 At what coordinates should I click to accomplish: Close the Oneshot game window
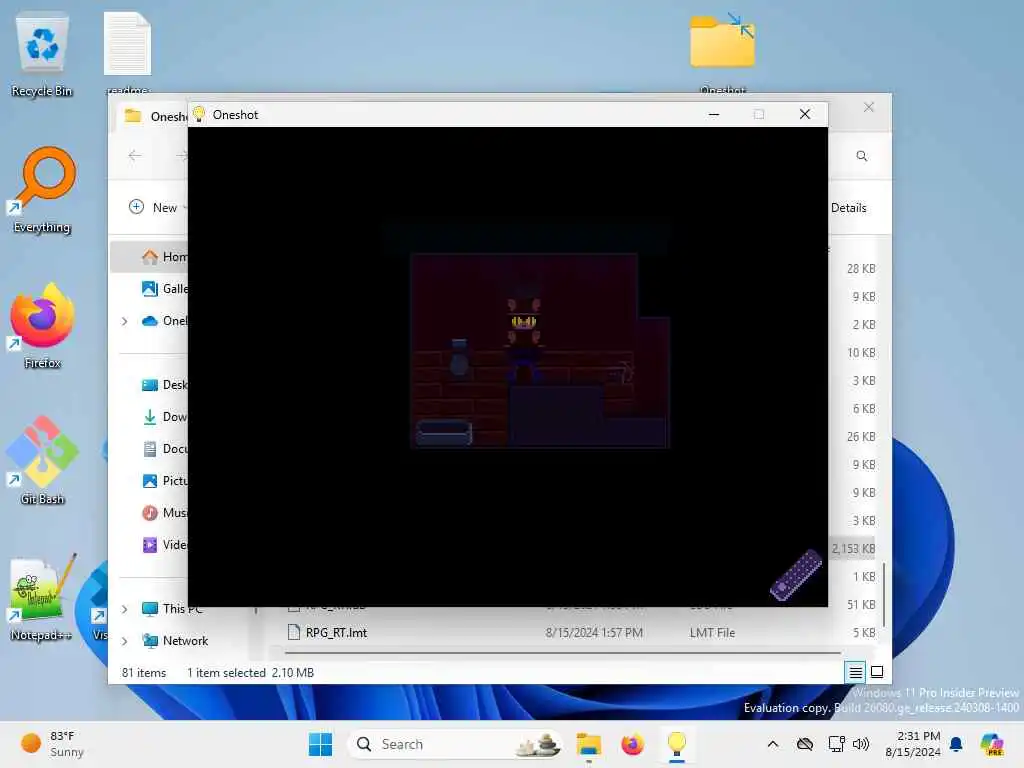click(805, 114)
